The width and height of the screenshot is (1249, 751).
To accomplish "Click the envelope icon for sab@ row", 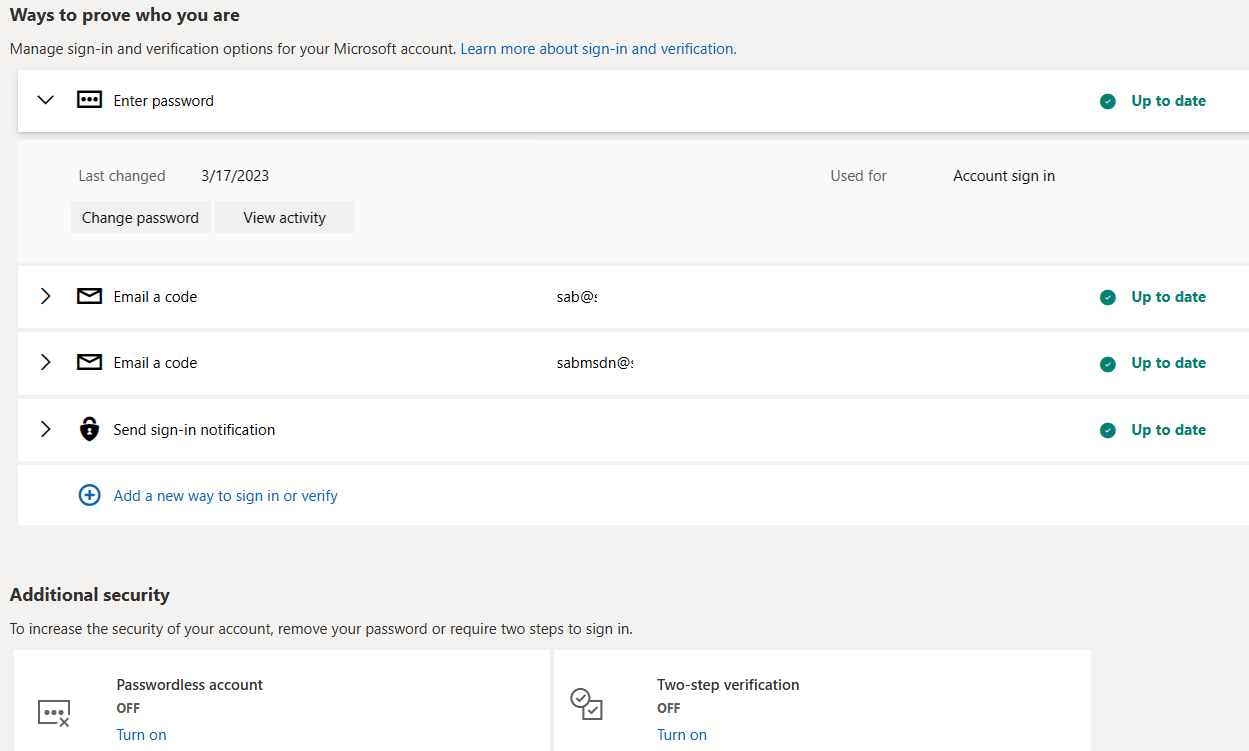I will point(90,296).
